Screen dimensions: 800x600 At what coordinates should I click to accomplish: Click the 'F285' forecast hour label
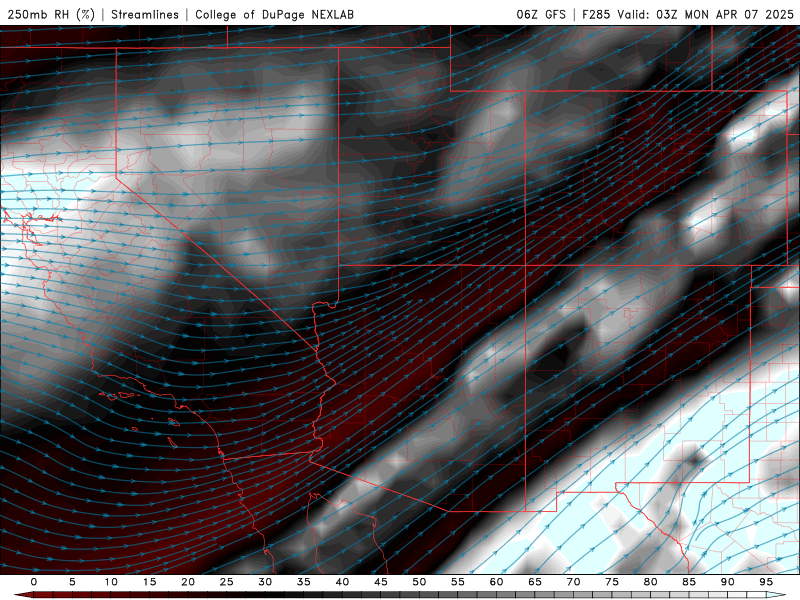(596, 15)
